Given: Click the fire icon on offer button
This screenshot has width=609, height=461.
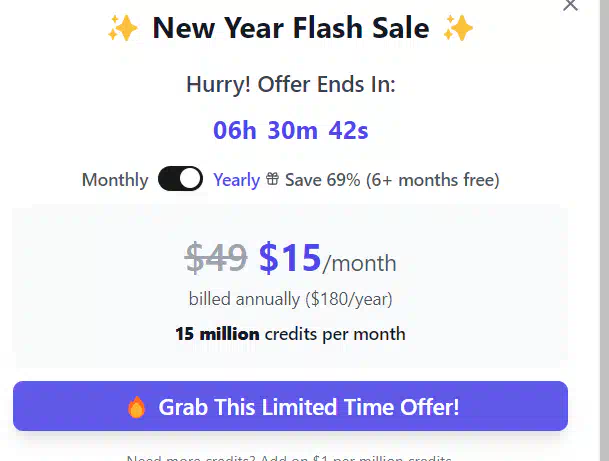Looking at the screenshot, I should coord(137,407).
